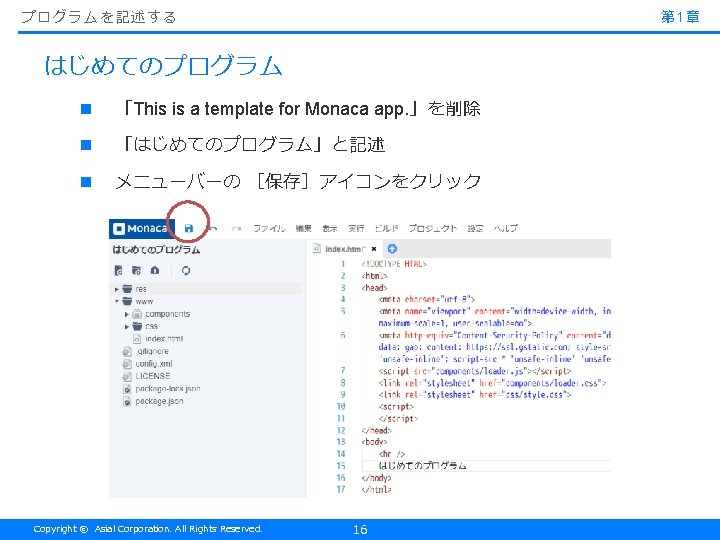Click the new file icon in project panel
Viewport: 720px width, 540px height.
118,270
